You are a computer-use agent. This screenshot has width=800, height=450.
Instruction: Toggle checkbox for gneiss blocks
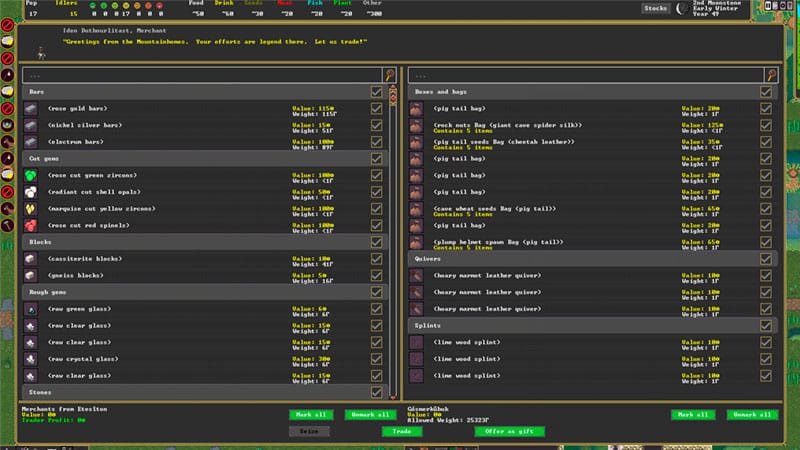pyautogui.click(x=376, y=276)
